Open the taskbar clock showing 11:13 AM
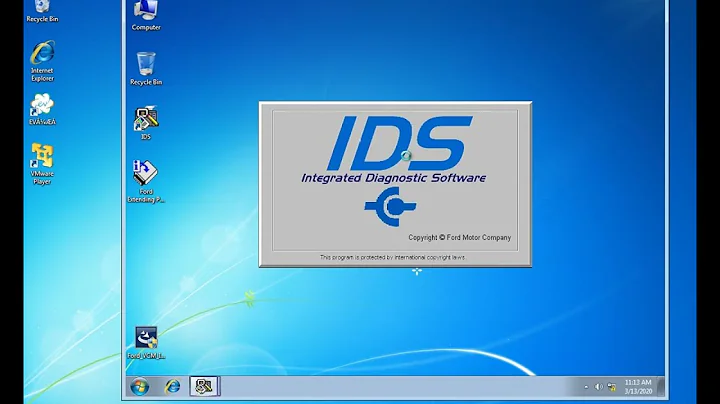720x404 pixels. click(x=638, y=387)
